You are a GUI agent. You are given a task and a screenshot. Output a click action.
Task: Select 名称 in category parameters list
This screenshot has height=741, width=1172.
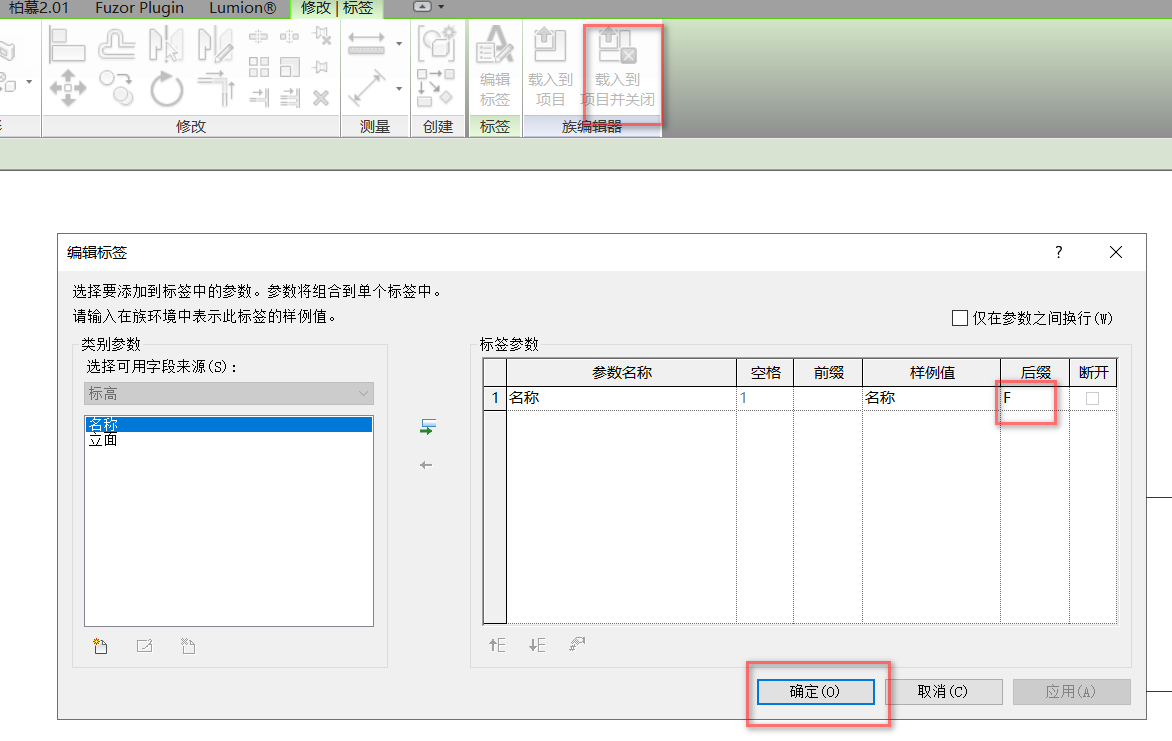tap(229, 424)
